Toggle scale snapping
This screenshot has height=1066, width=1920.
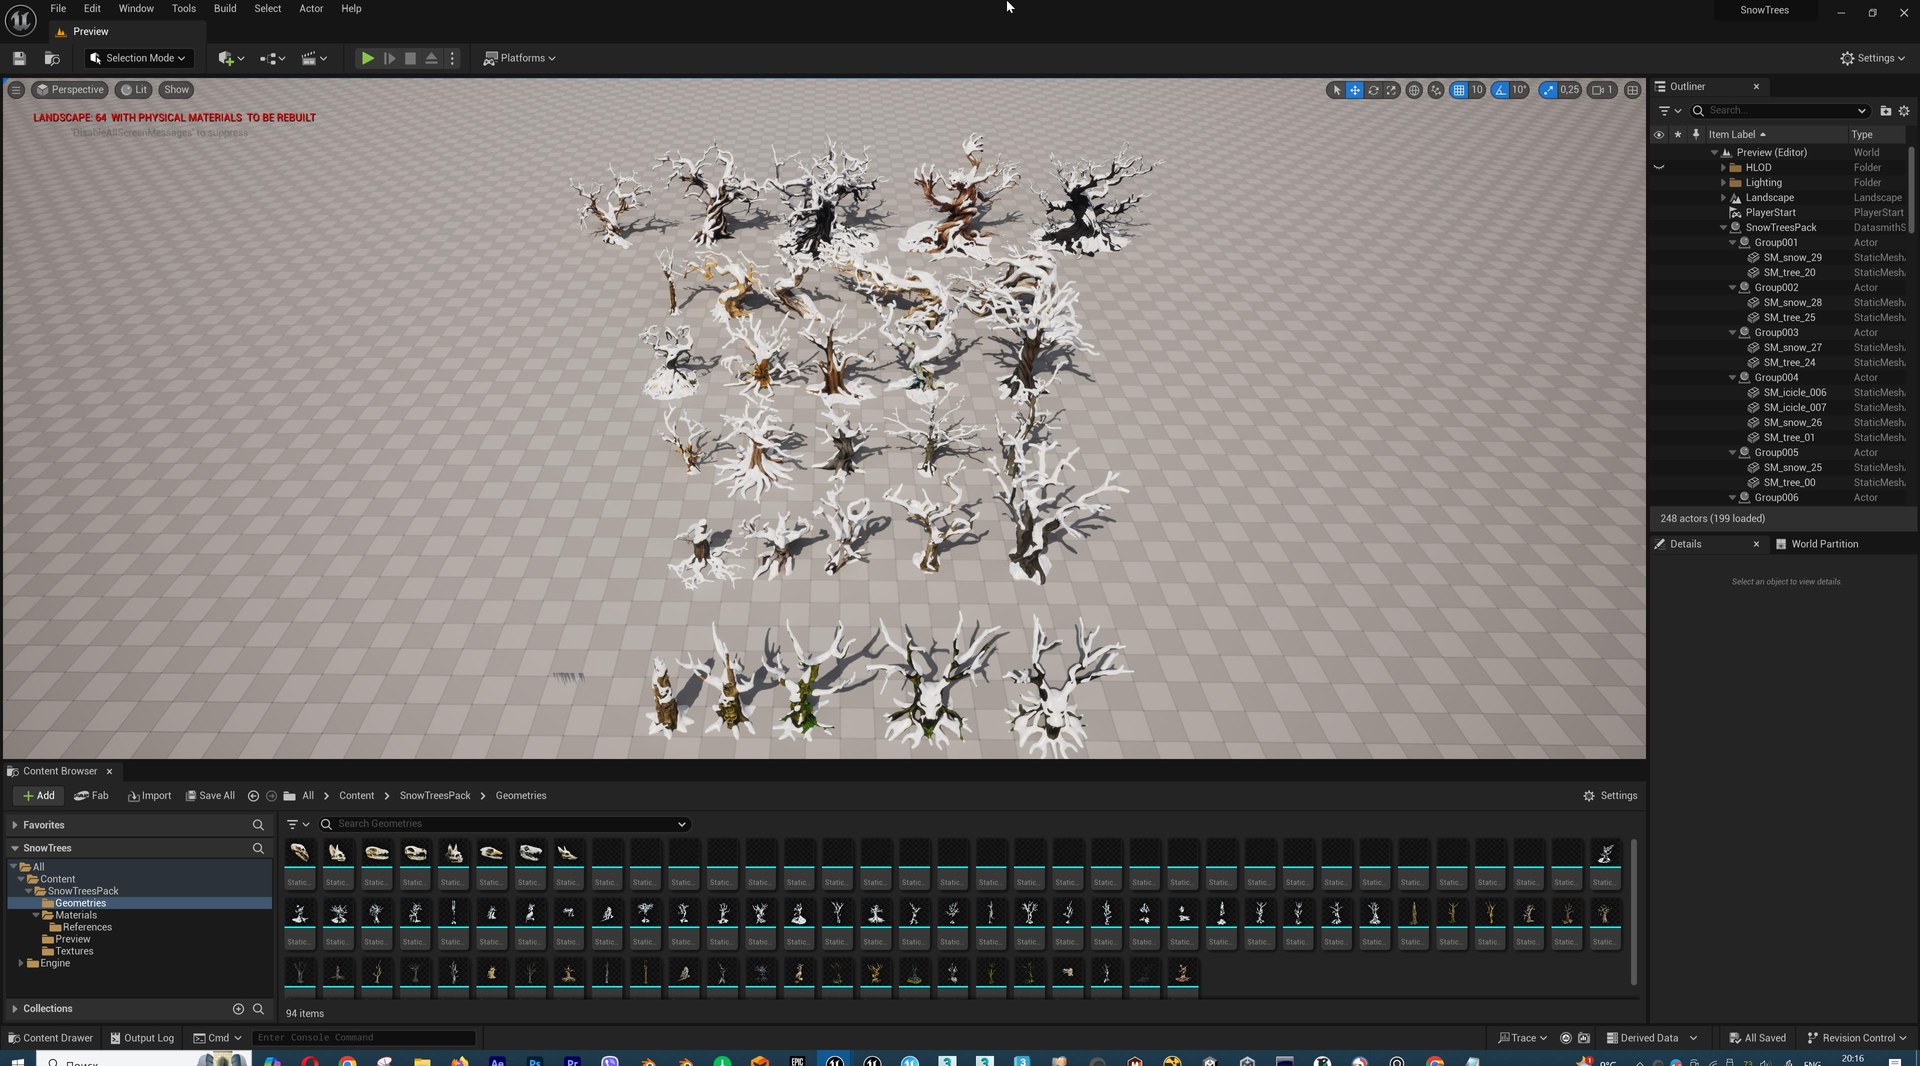(1548, 90)
